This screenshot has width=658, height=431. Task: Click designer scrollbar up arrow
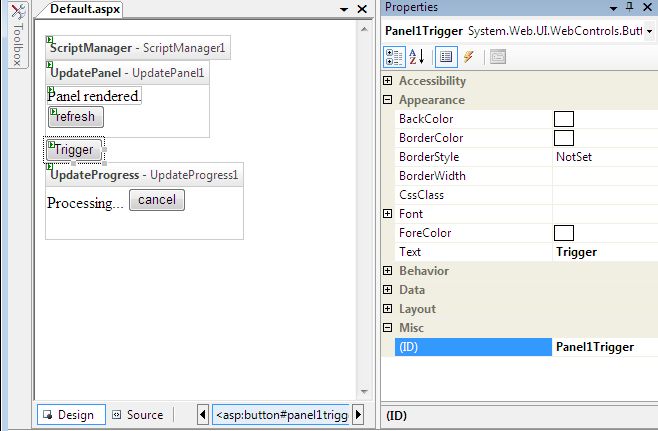pyautogui.click(x=364, y=29)
